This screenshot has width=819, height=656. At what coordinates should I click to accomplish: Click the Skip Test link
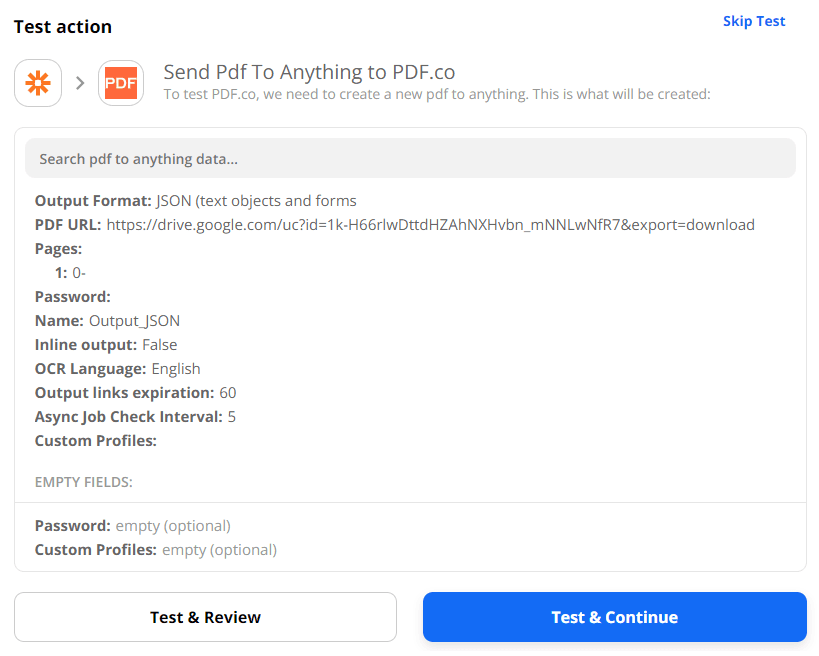pyautogui.click(x=753, y=21)
